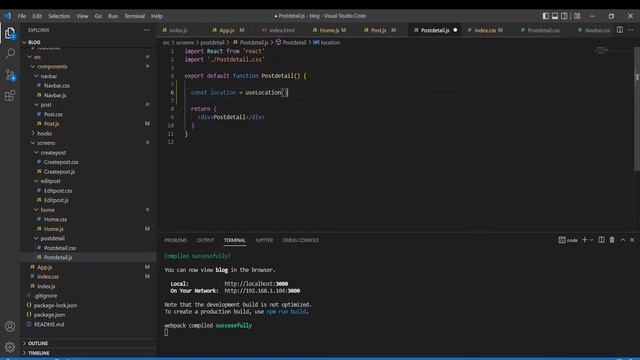The image size is (640, 360).
Task: Click the editor minimap
Action: click(612, 51)
